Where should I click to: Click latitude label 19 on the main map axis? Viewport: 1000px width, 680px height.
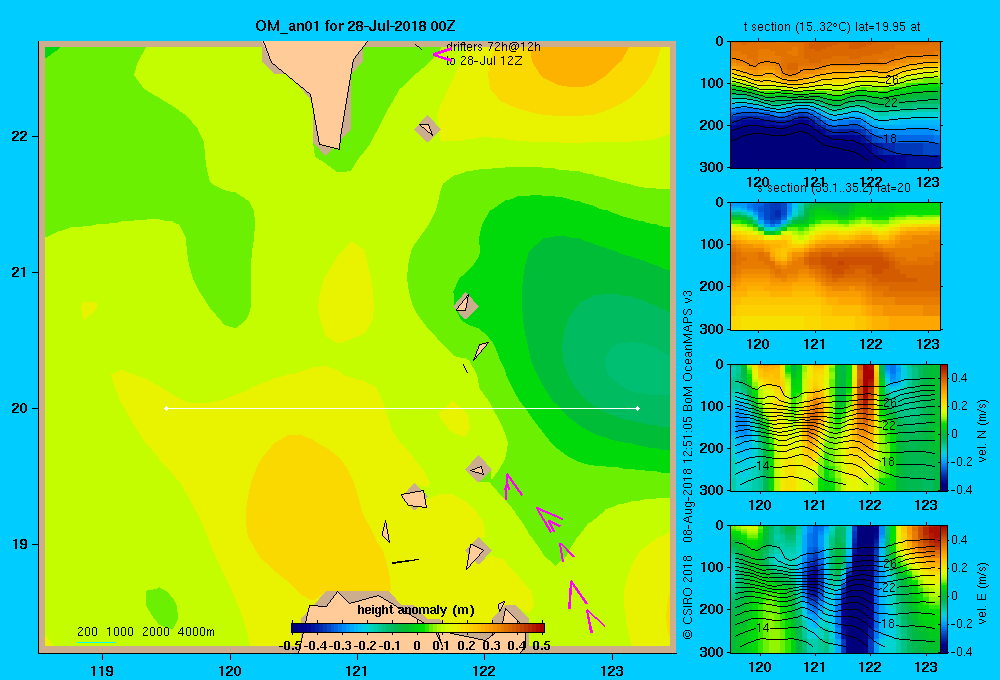(19, 544)
